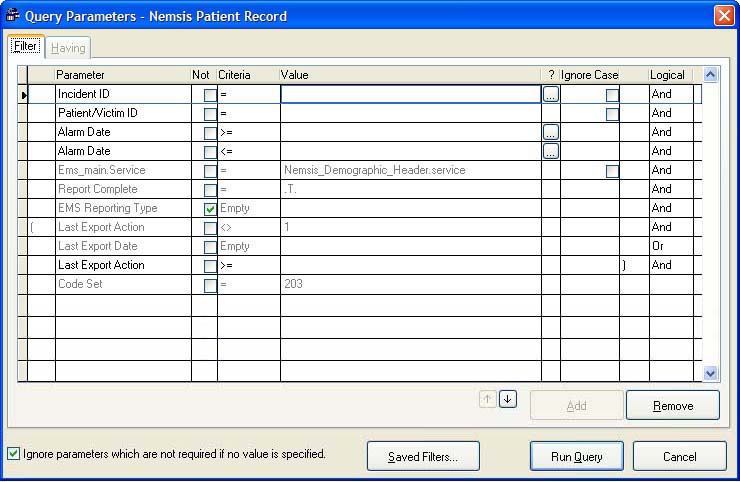
Task: Open the Criteria cell for Incident ID
Action: [249, 94]
